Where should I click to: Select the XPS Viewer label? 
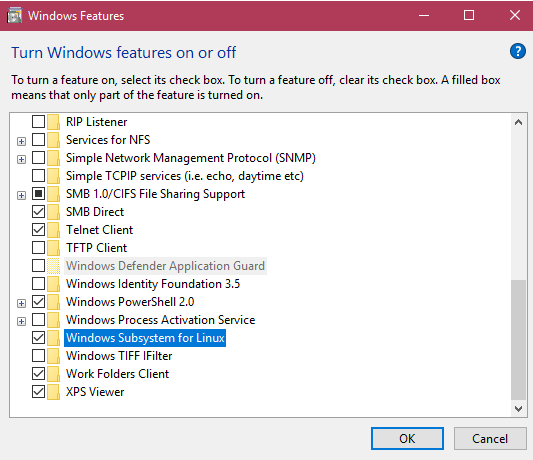click(95, 392)
